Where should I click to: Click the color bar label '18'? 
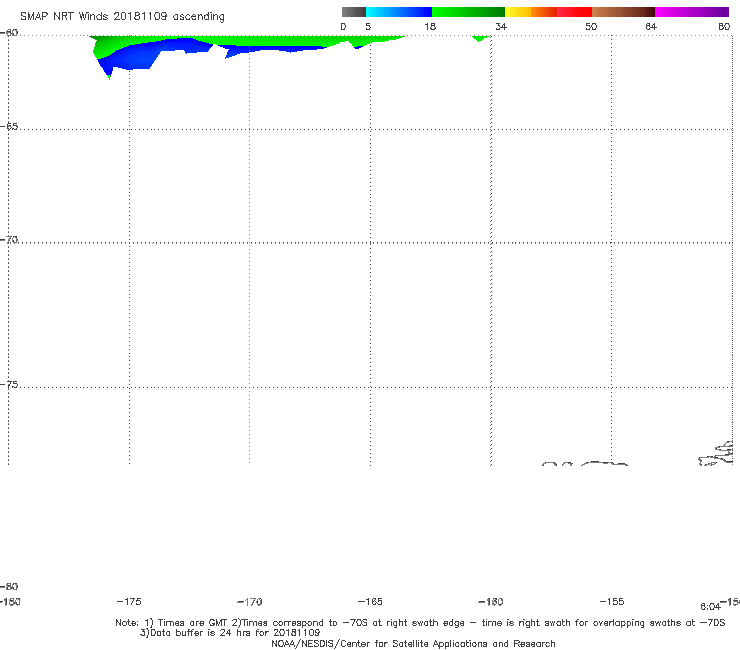pos(430,26)
